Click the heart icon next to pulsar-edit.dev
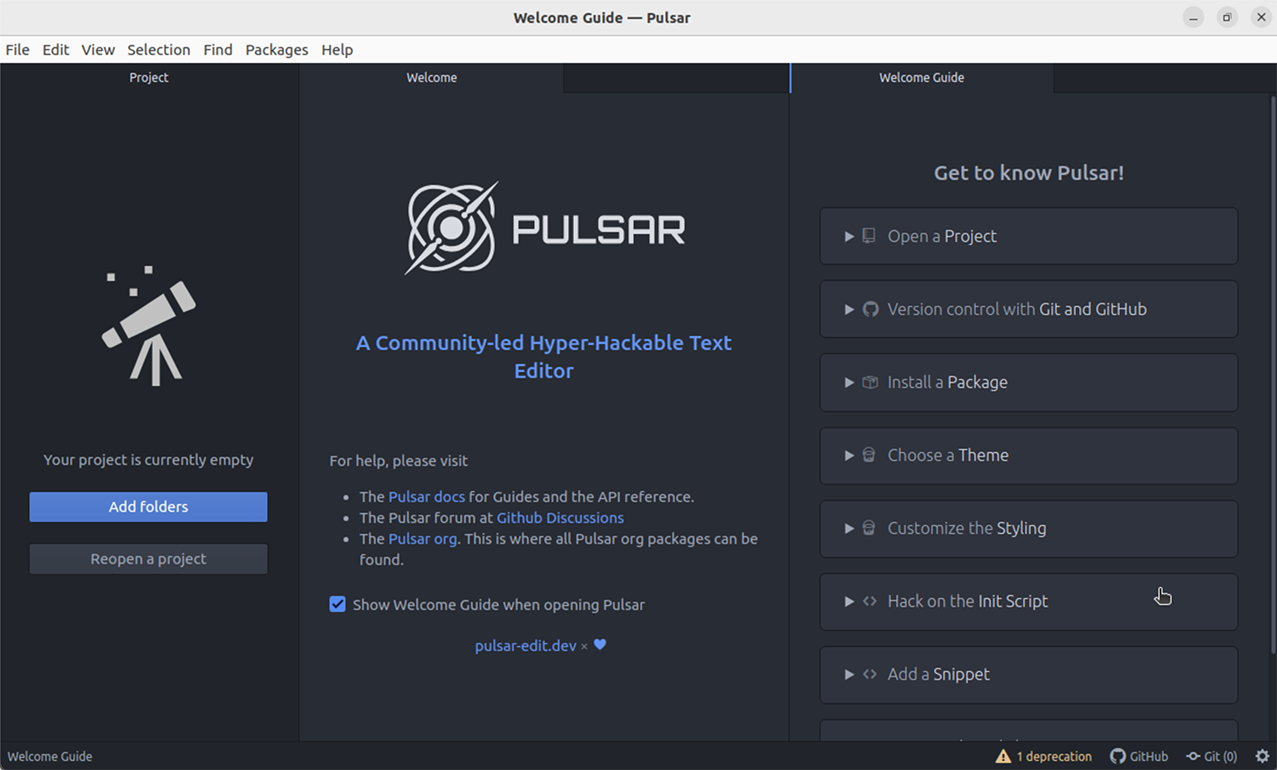 click(x=599, y=645)
